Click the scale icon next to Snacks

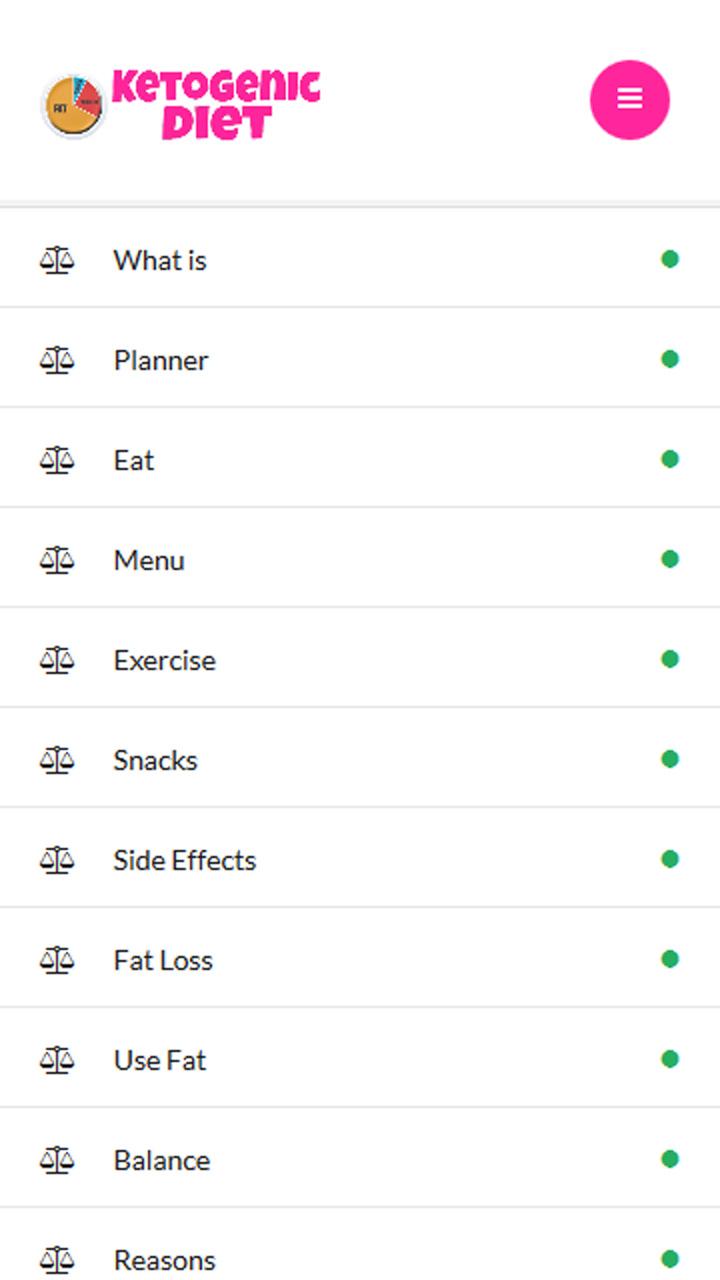(57, 760)
